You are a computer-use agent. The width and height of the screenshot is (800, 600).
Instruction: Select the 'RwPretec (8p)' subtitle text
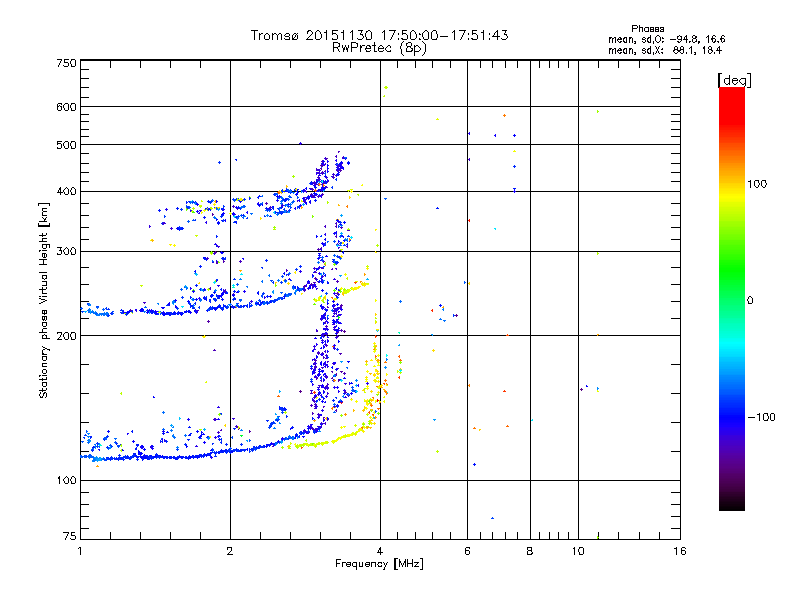pyautogui.click(x=379, y=48)
